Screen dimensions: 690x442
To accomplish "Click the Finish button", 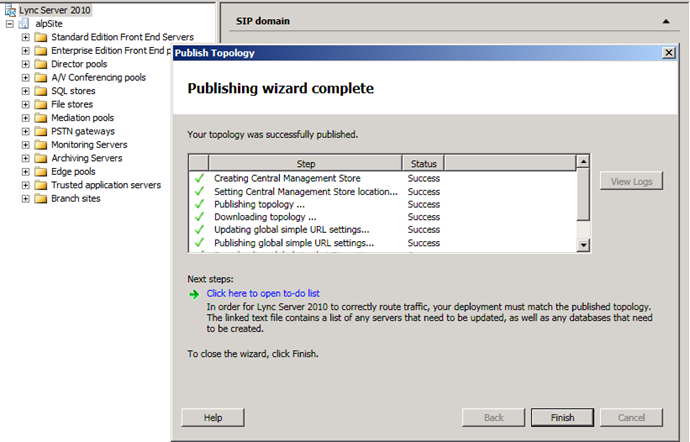I will coord(562,417).
